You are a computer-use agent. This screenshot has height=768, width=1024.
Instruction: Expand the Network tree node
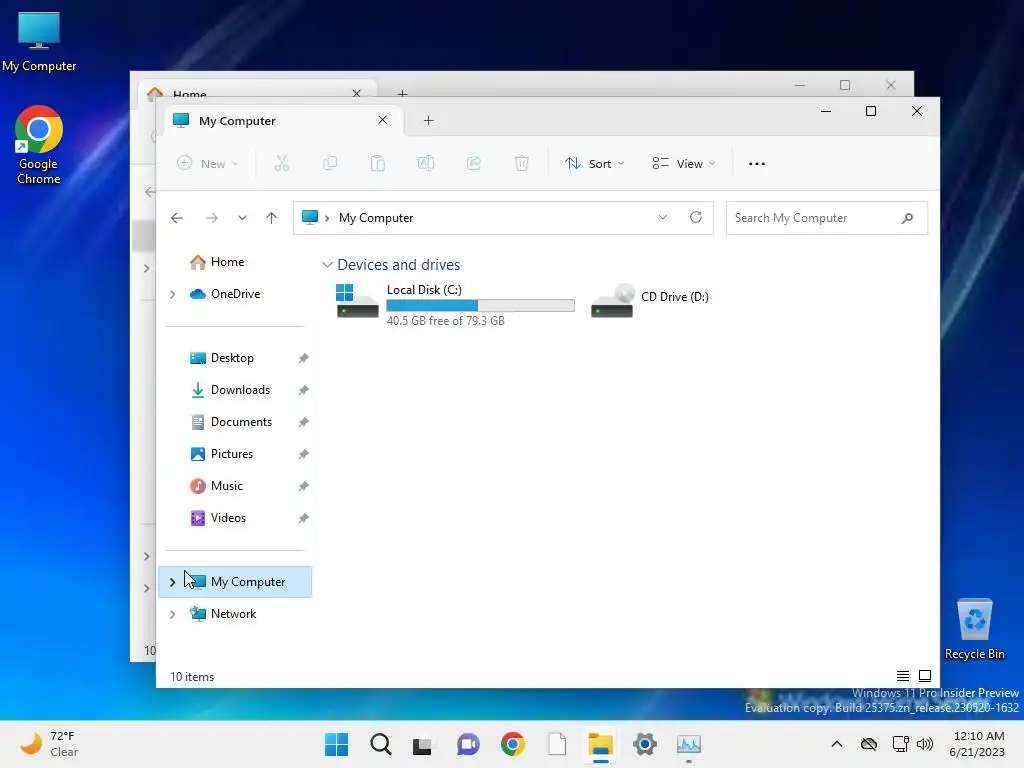click(x=172, y=614)
